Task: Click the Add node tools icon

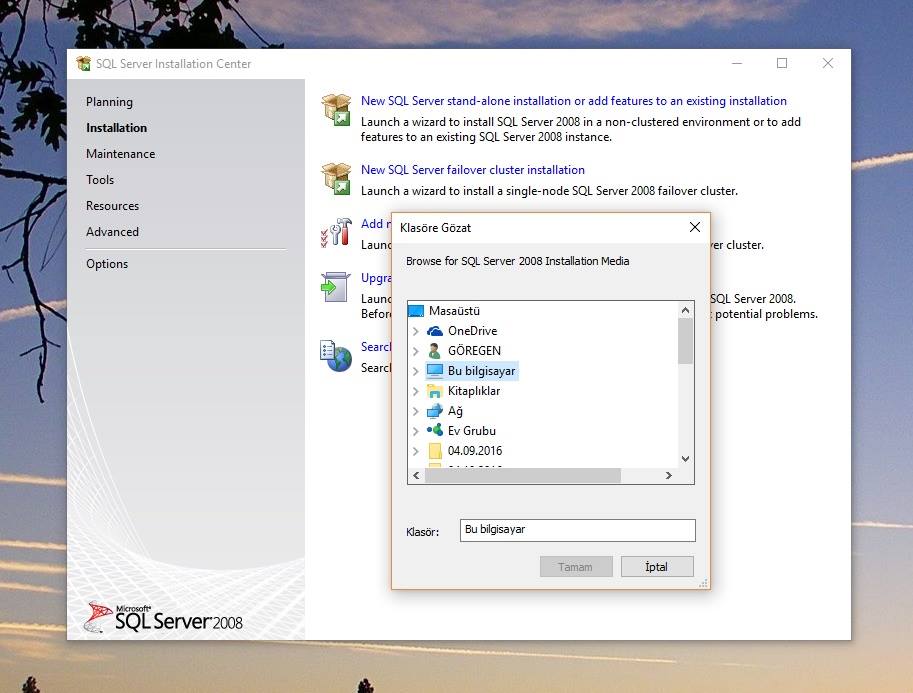Action: (x=336, y=232)
